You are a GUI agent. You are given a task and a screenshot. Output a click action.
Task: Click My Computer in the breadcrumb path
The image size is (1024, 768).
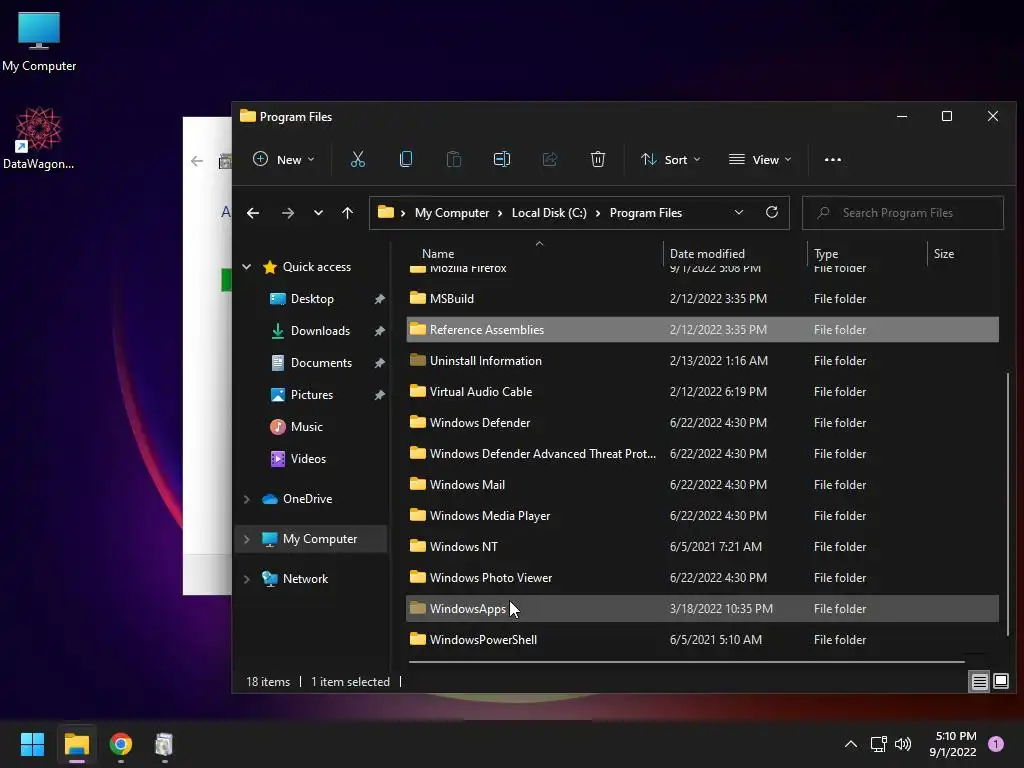coord(452,213)
